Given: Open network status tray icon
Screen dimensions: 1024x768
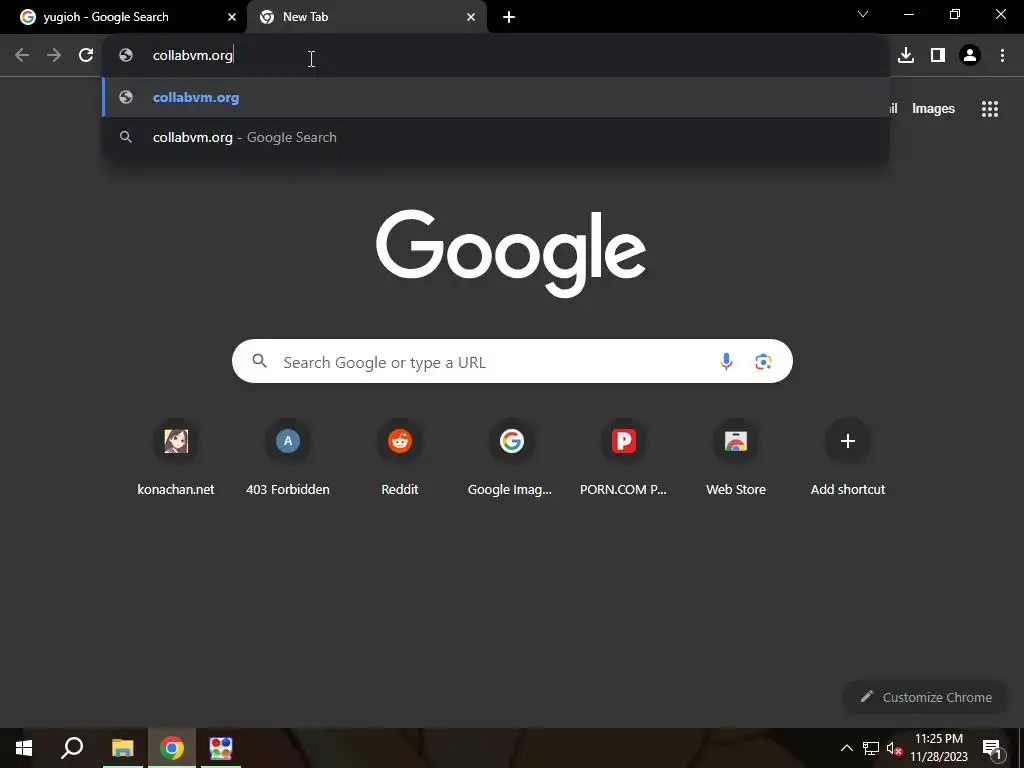Looking at the screenshot, I should click(871, 748).
